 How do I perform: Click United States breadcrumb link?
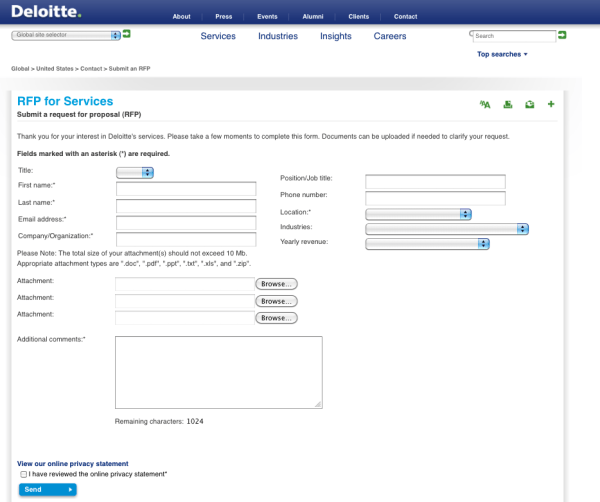[x=55, y=69]
